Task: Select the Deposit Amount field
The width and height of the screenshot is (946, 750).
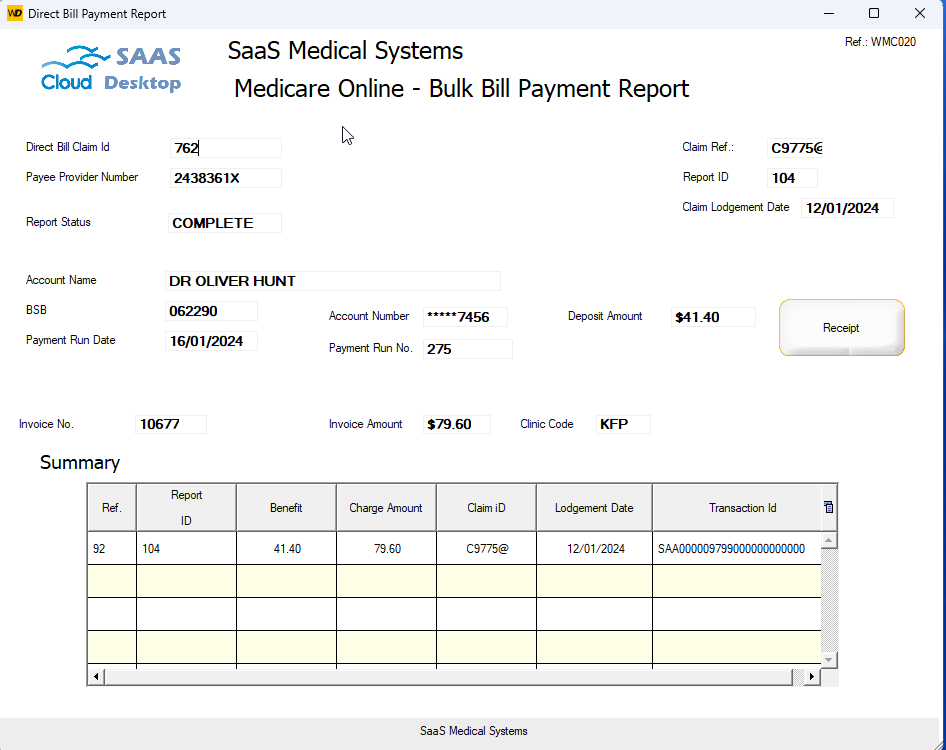Action: click(713, 317)
